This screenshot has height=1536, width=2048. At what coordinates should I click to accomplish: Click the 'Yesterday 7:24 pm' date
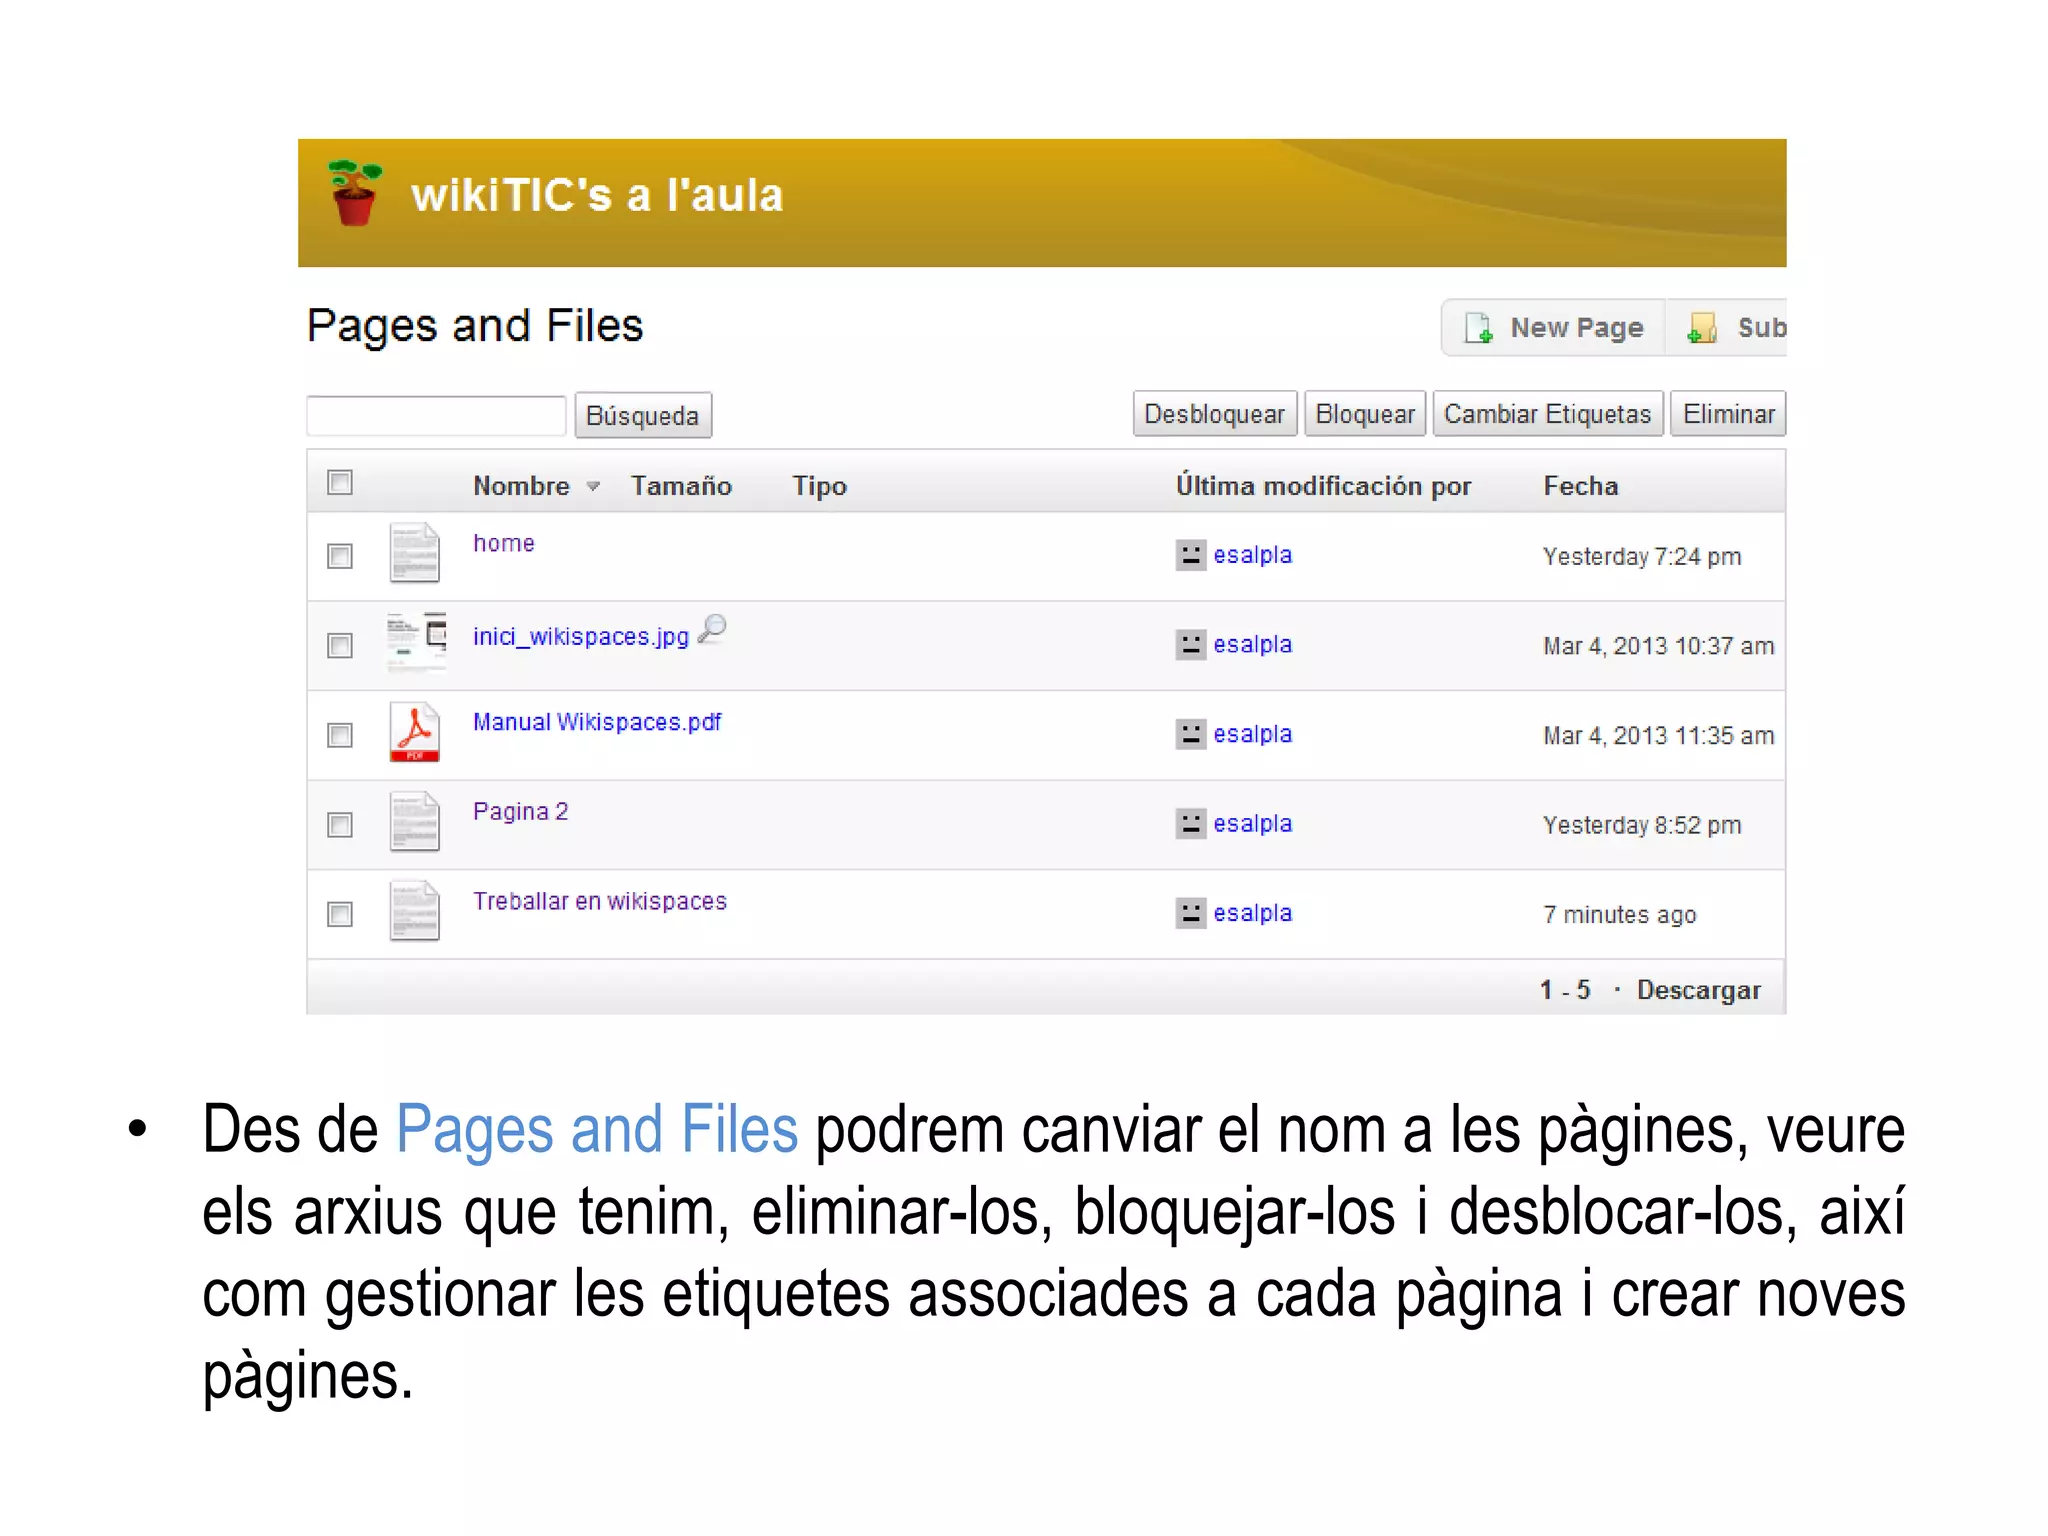pyautogui.click(x=1642, y=557)
